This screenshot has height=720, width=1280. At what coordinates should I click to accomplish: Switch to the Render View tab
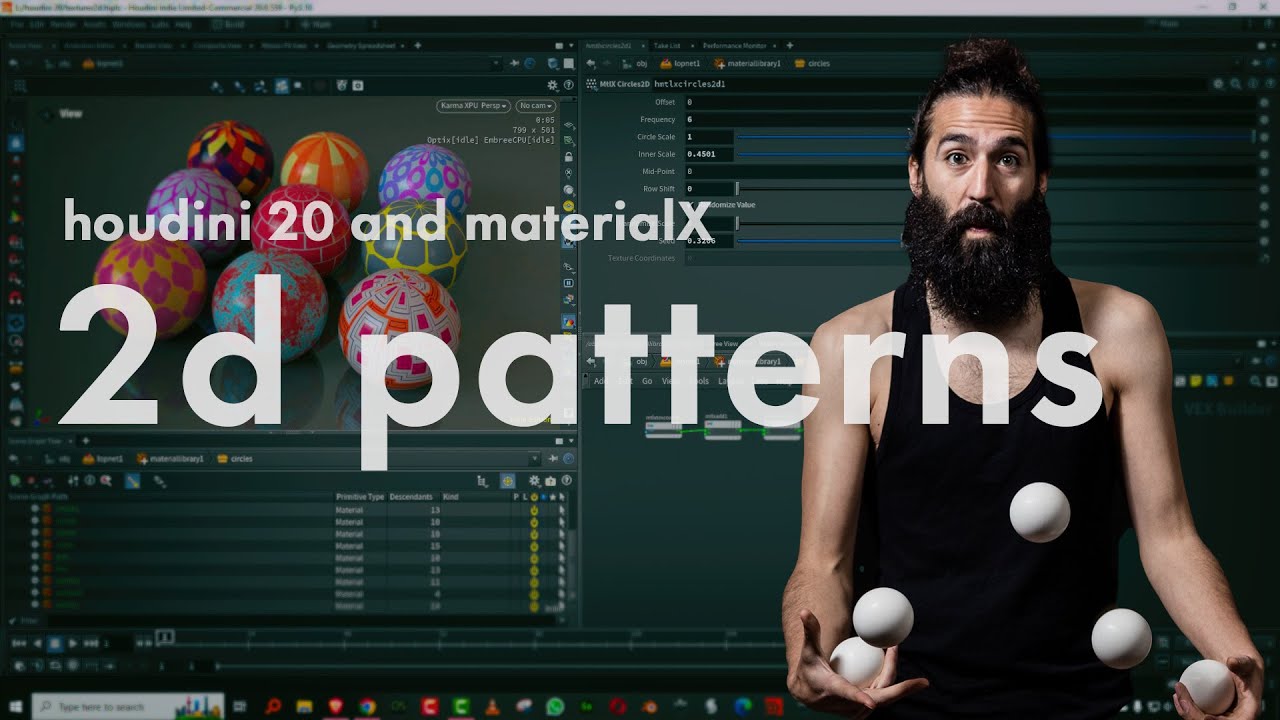click(x=152, y=45)
